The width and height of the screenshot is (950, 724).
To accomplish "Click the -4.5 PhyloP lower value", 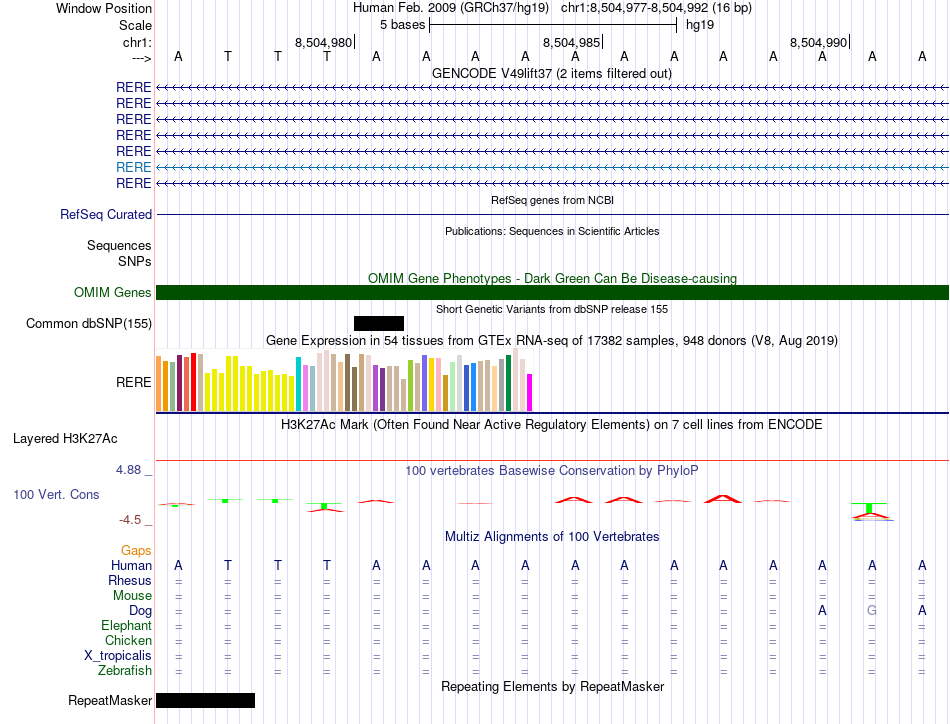I will 130,520.
